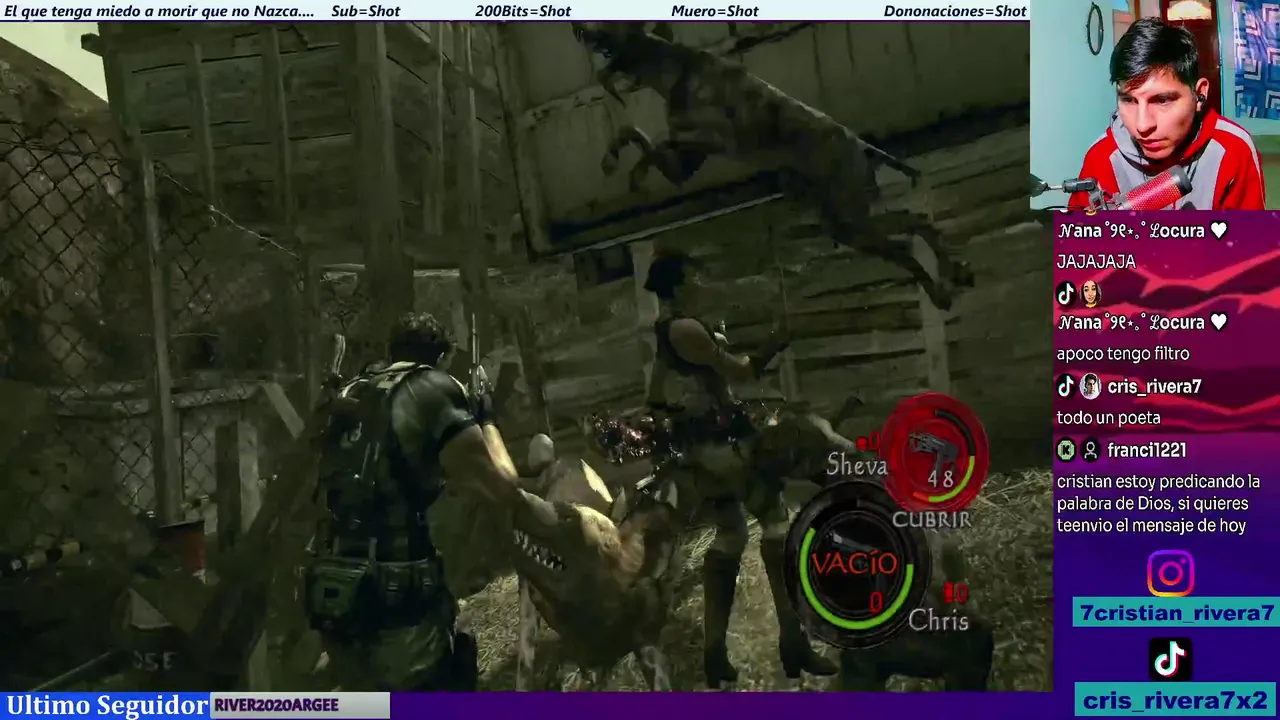1280x720 pixels.
Task: Click the user icon next to franci1221
Action: (x=1090, y=451)
